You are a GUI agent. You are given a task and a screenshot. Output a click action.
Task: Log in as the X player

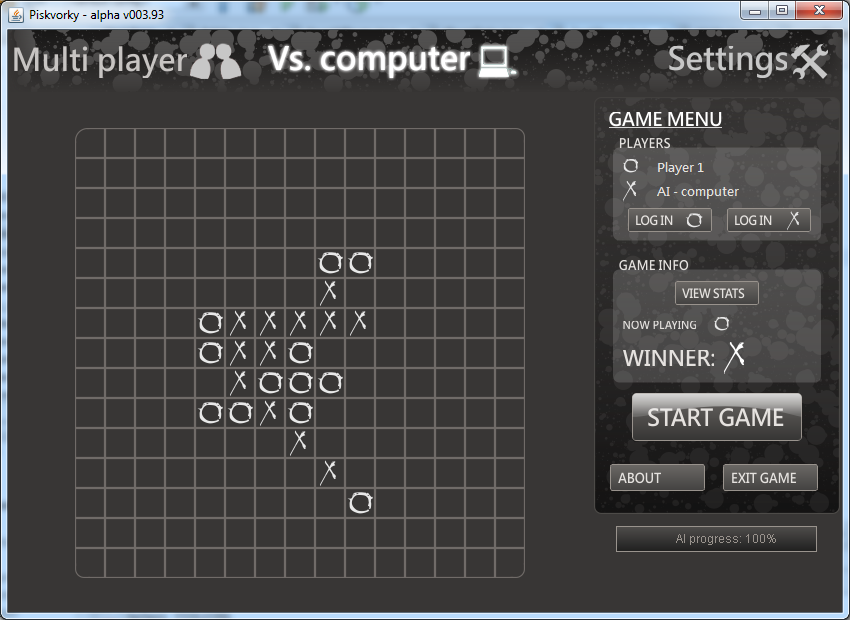[769, 220]
